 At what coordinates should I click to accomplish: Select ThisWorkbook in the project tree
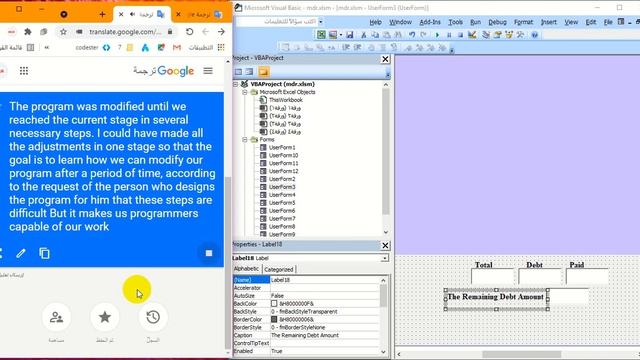point(286,100)
